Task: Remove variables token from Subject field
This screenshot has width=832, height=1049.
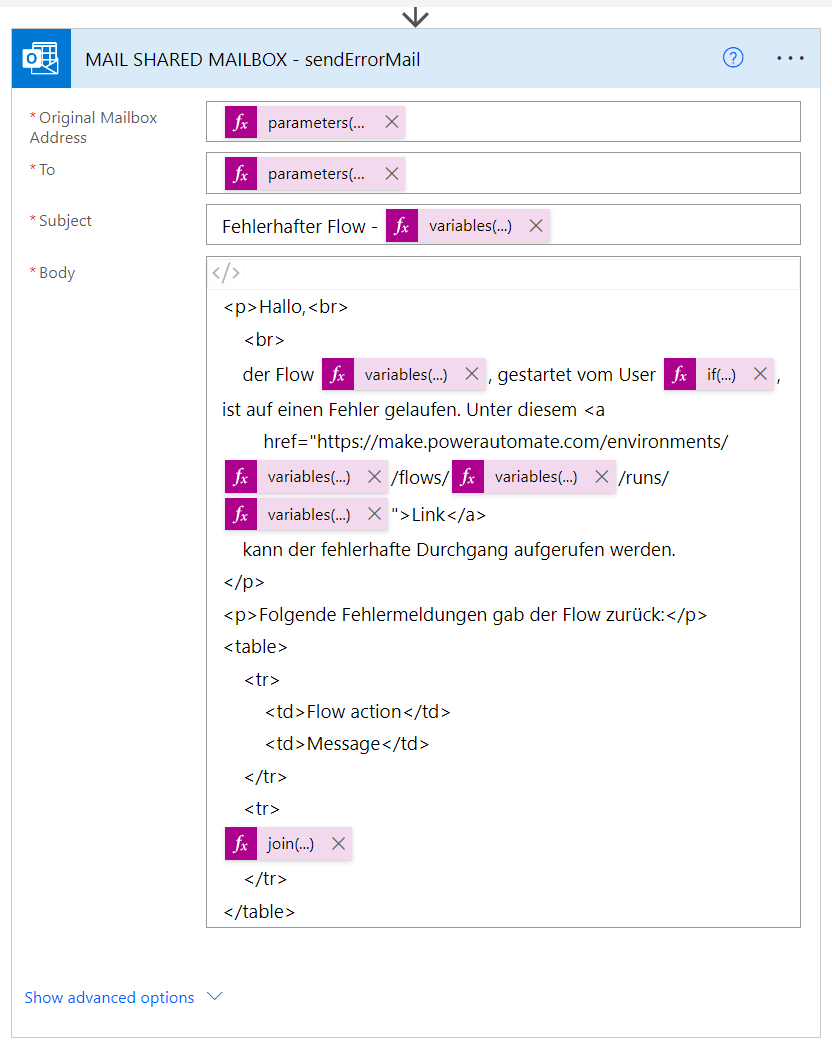Action: [536, 226]
